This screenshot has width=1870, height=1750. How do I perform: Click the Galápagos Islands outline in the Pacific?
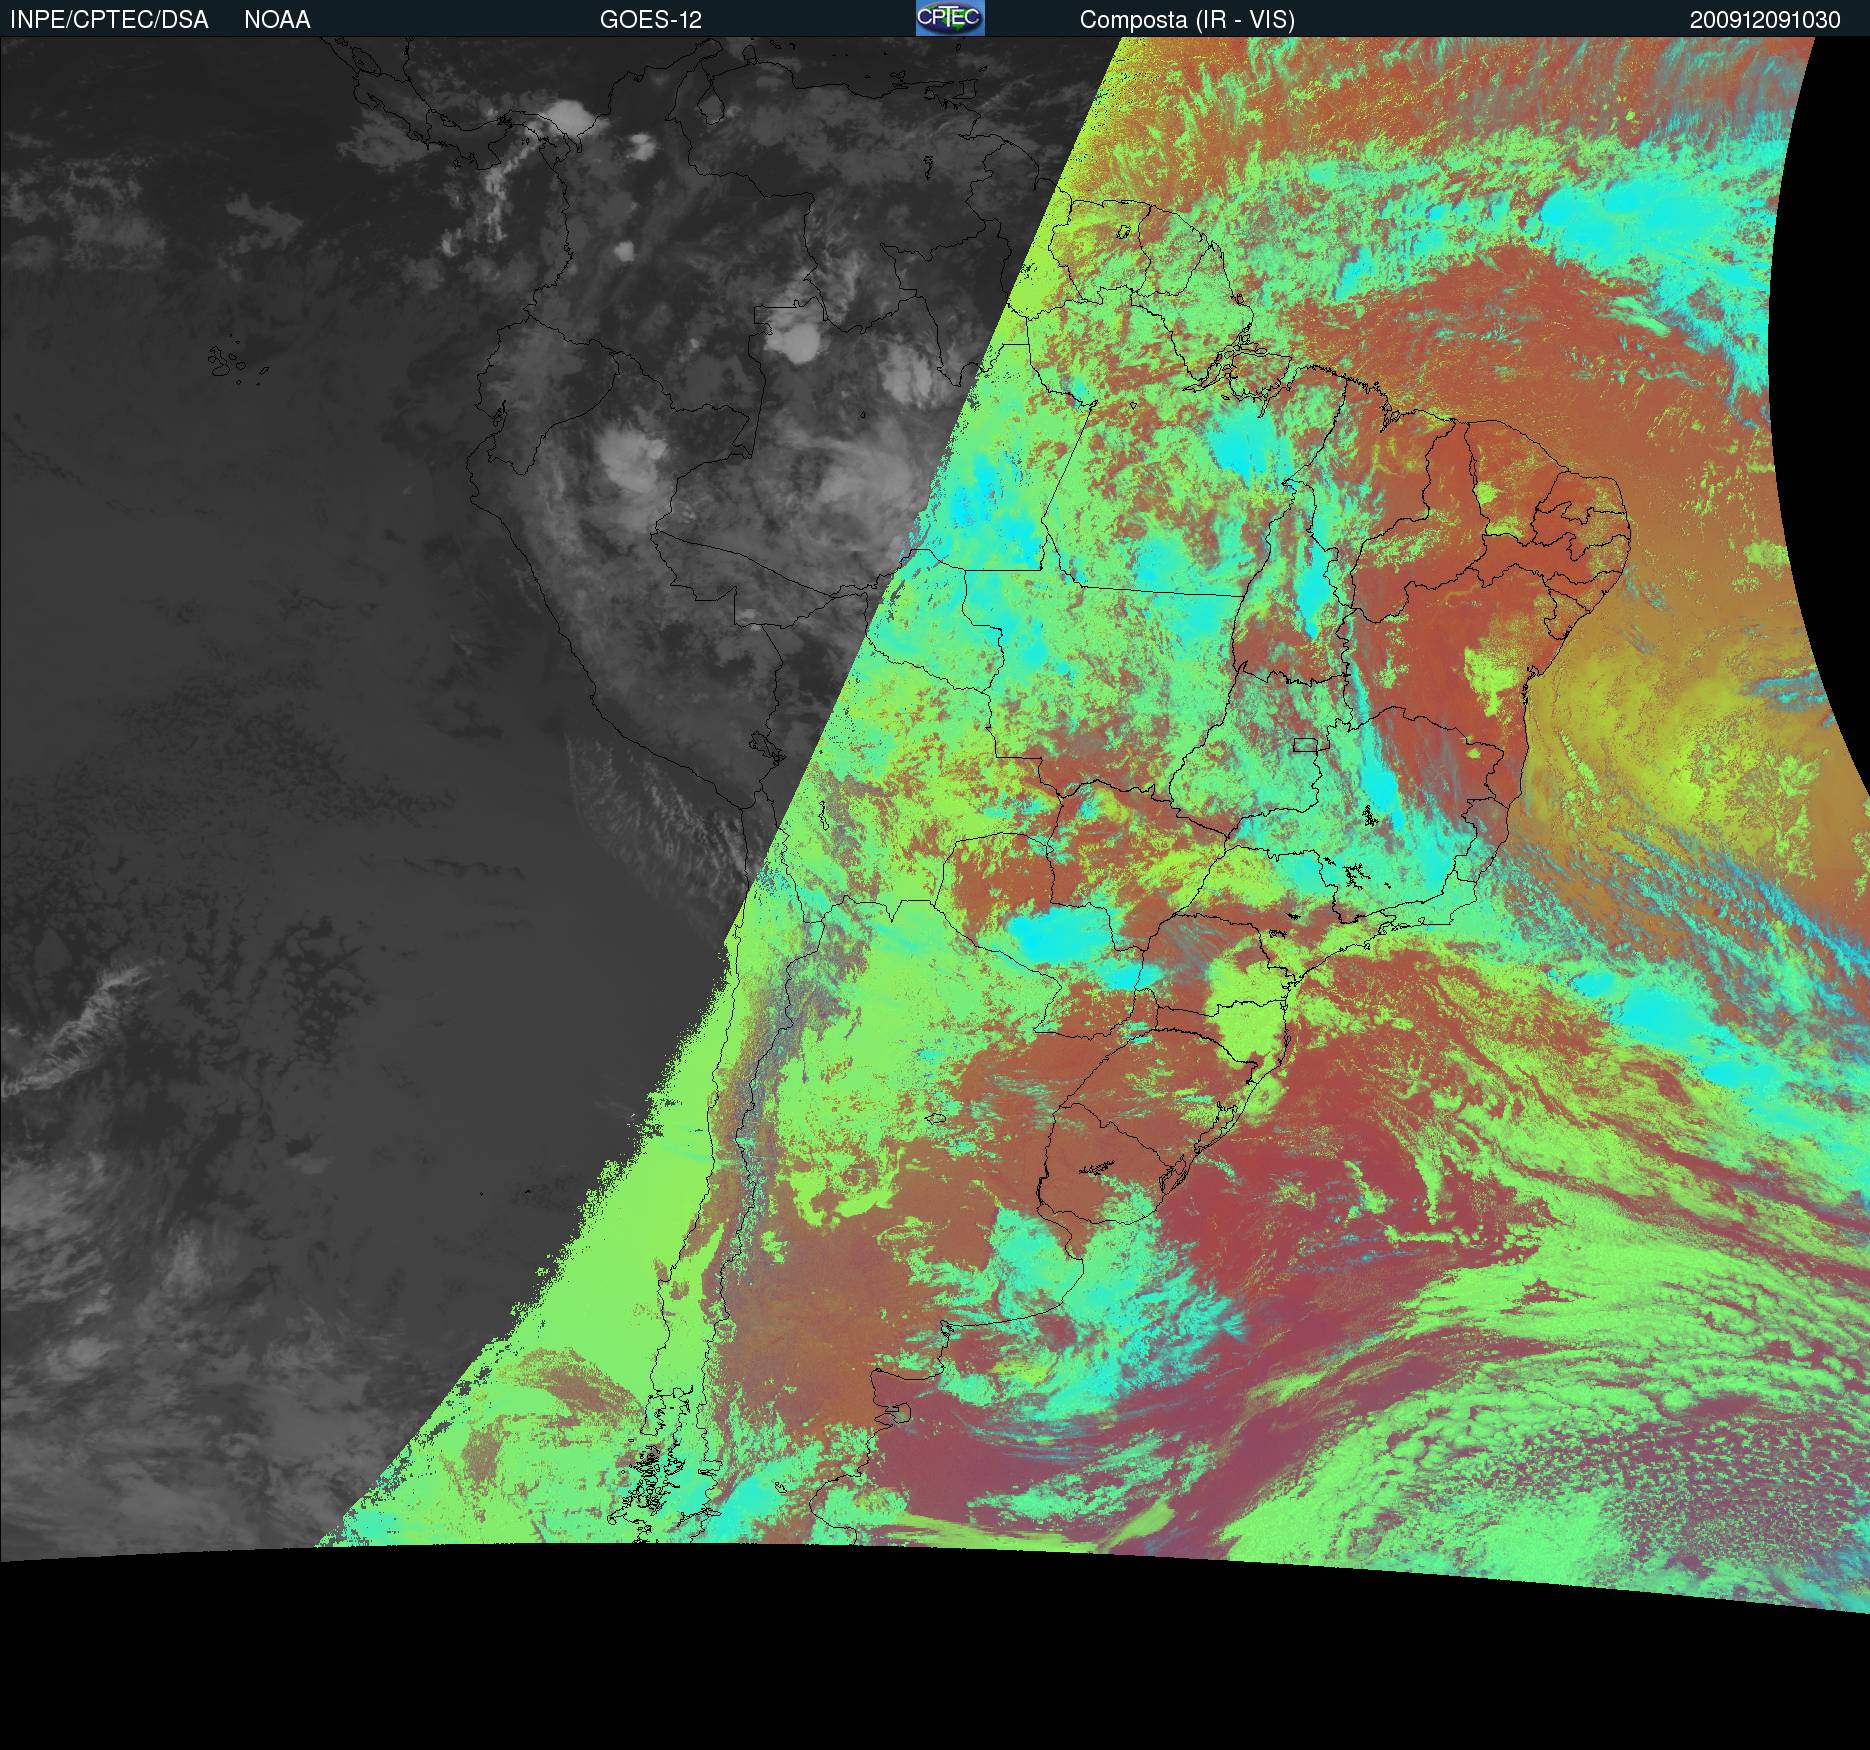[x=237, y=362]
